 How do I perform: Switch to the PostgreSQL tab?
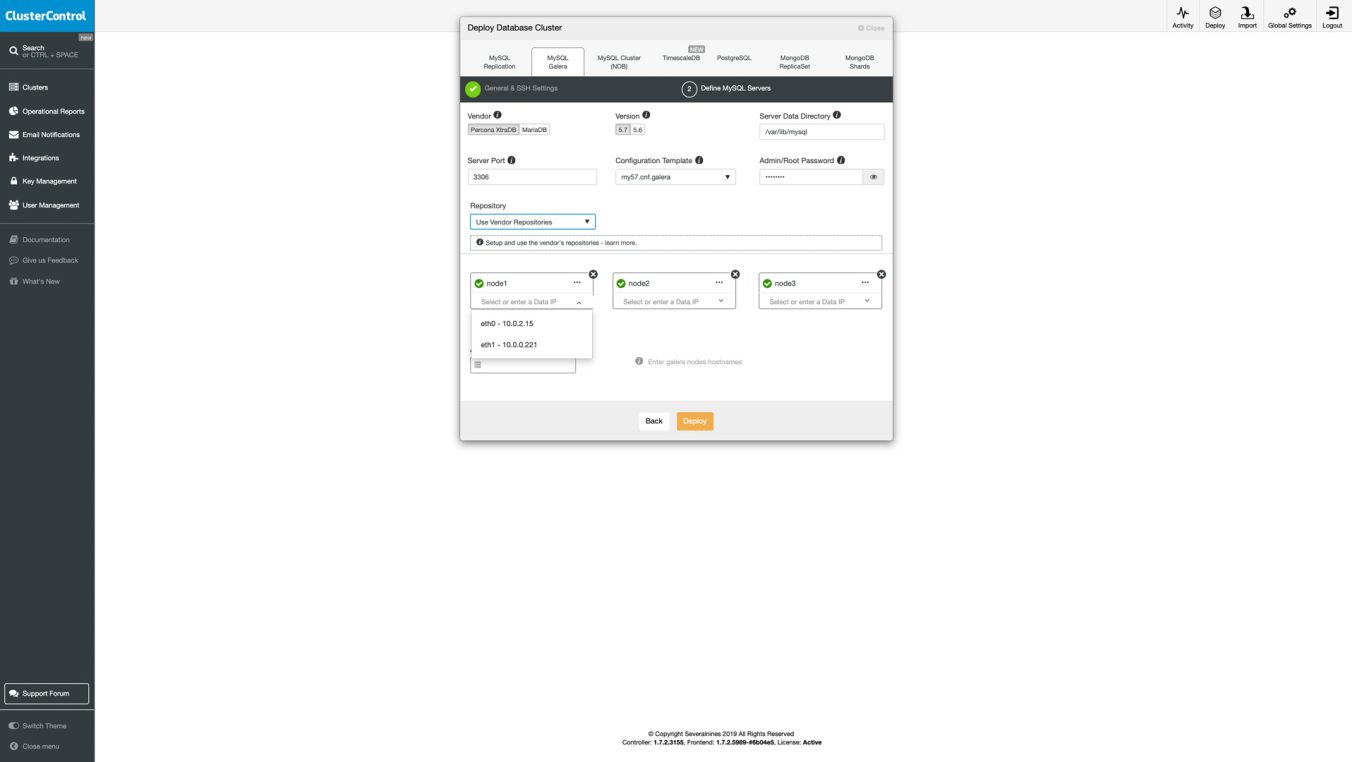coord(734,57)
